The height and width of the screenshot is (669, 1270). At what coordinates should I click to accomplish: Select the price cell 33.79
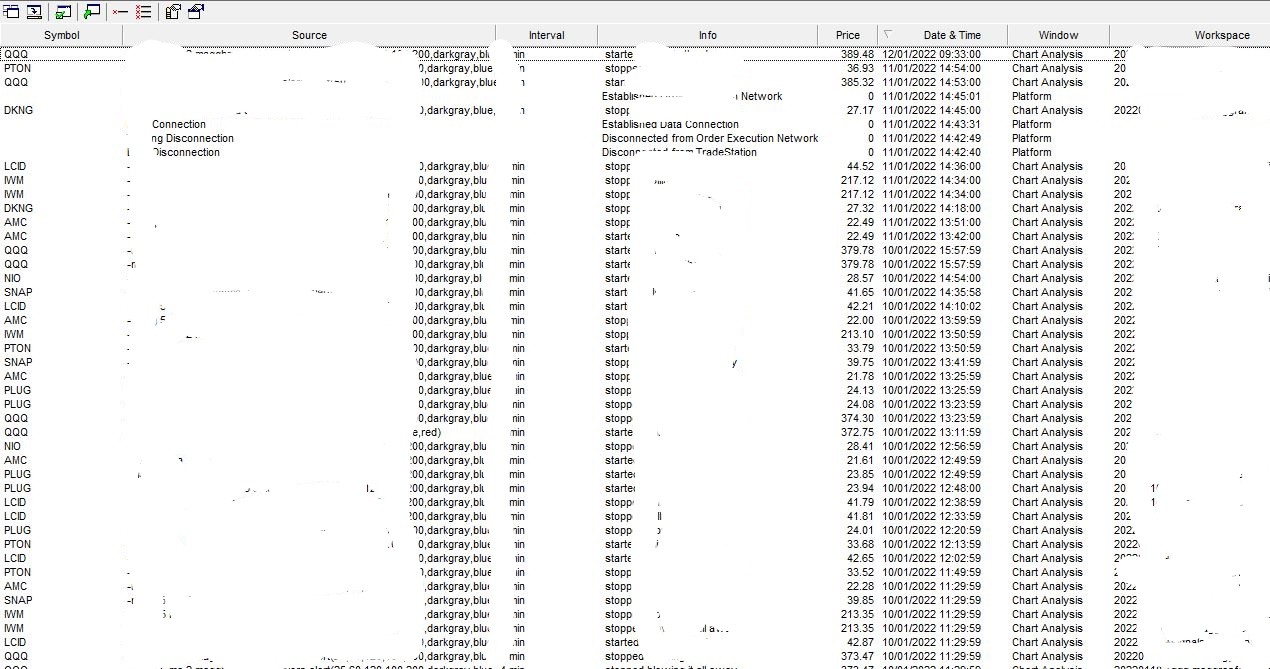coord(860,348)
